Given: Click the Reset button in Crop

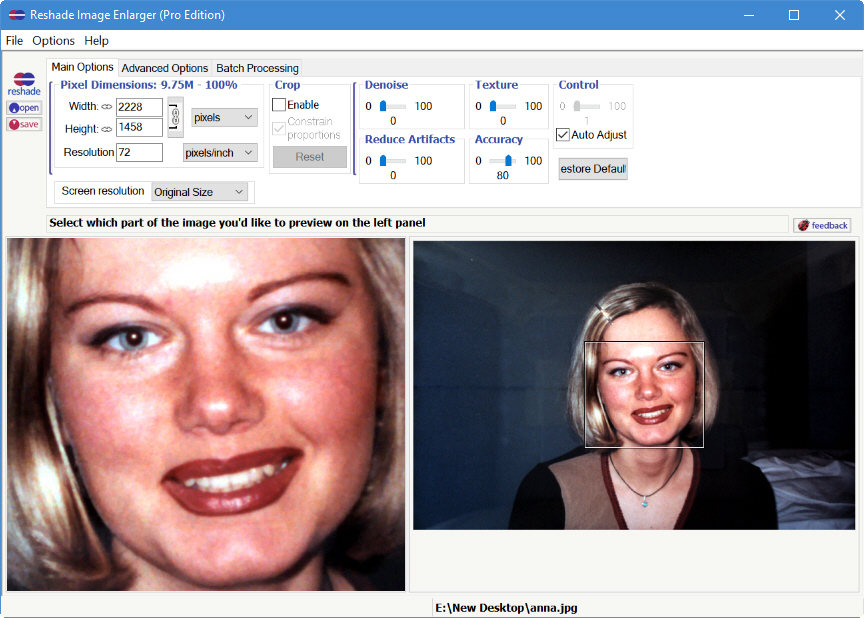Looking at the screenshot, I should tap(312, 156).
